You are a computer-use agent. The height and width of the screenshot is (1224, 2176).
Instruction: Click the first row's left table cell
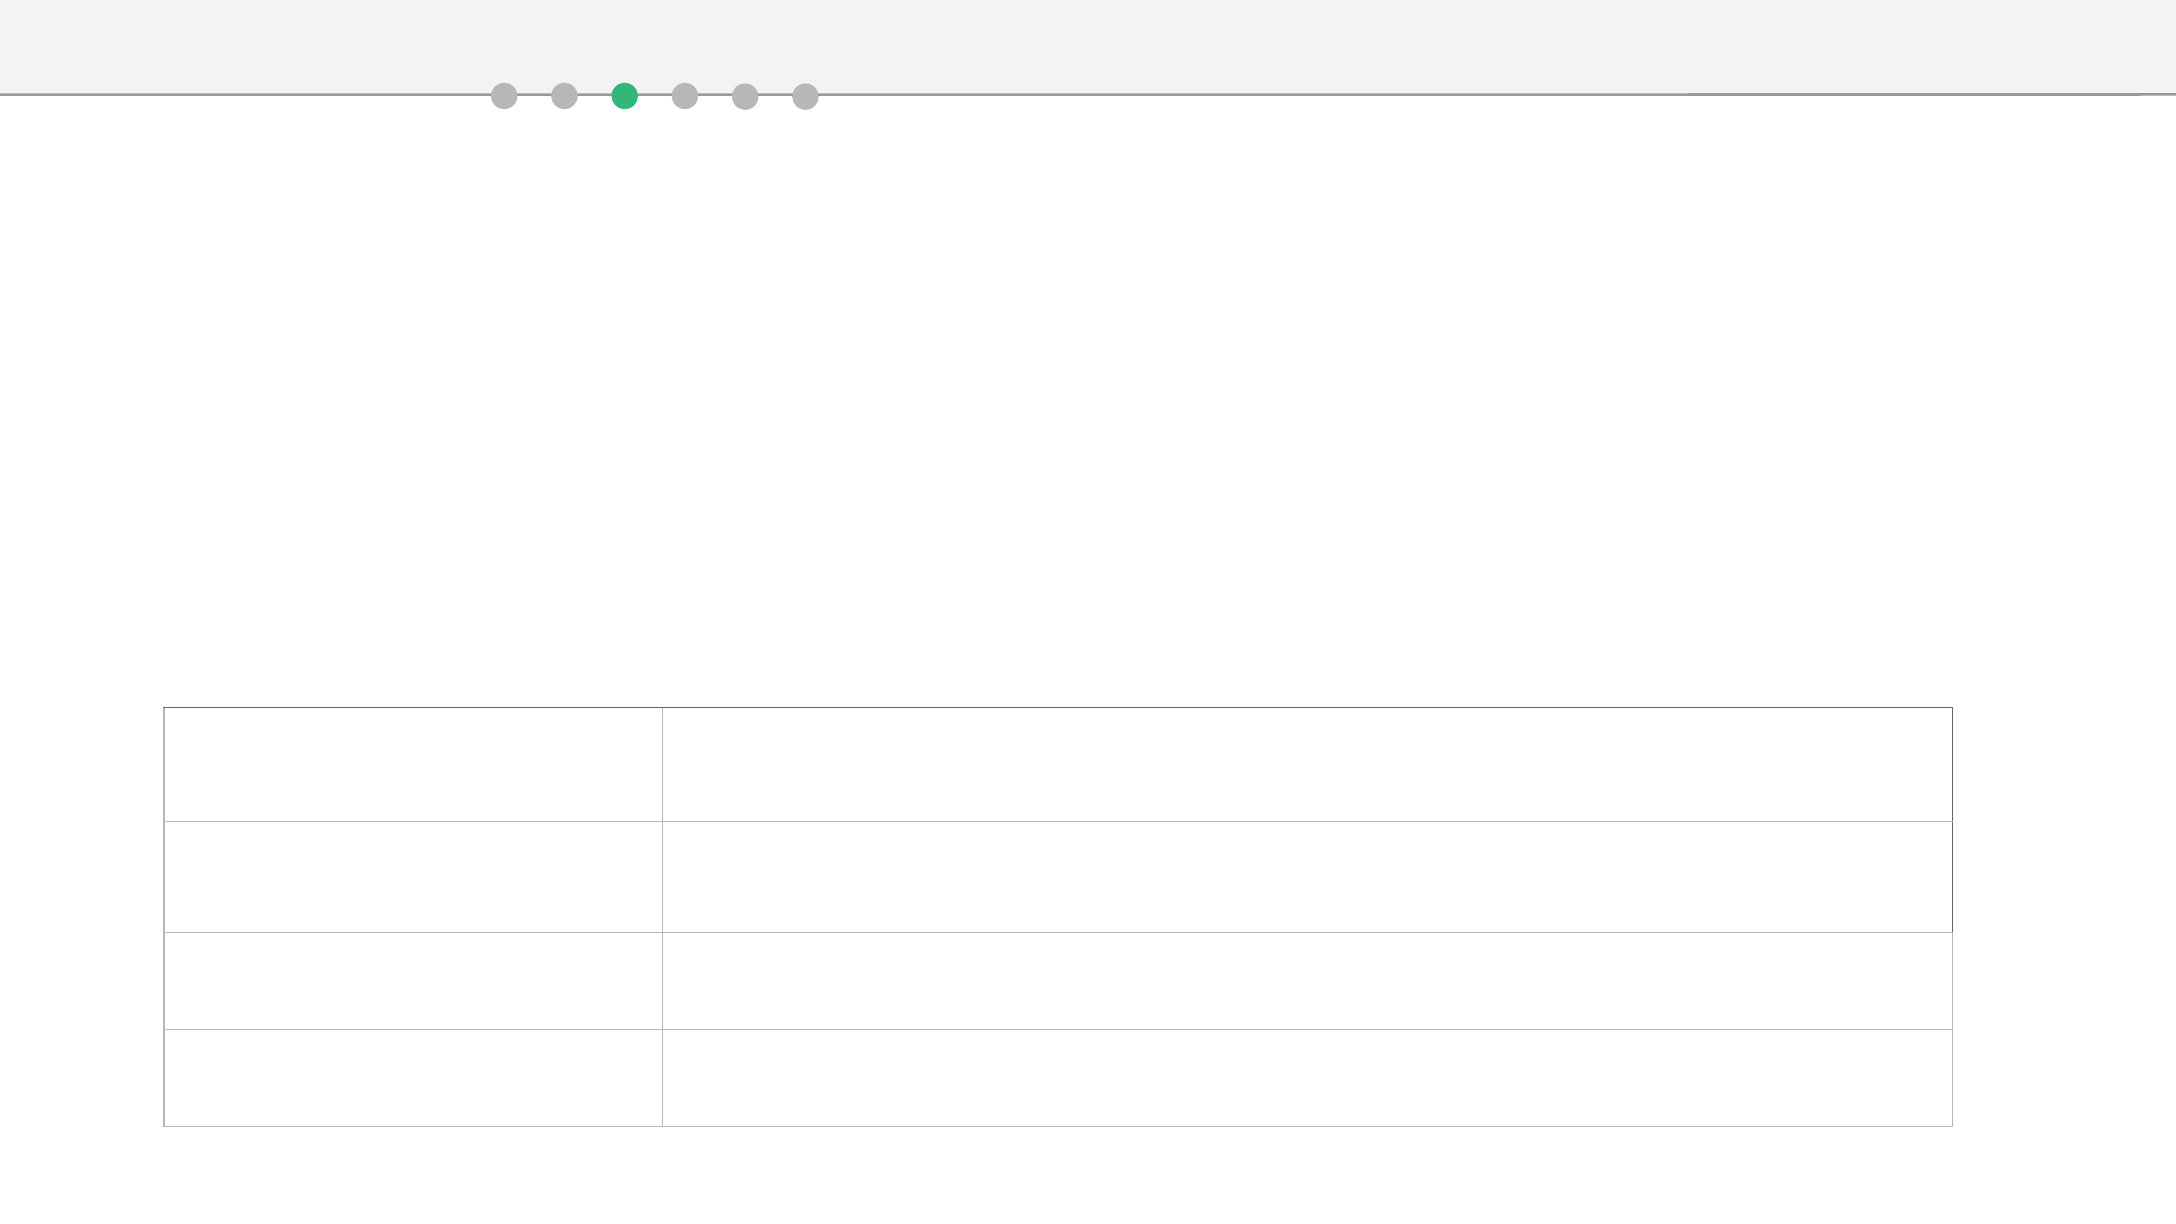(412, 764)
